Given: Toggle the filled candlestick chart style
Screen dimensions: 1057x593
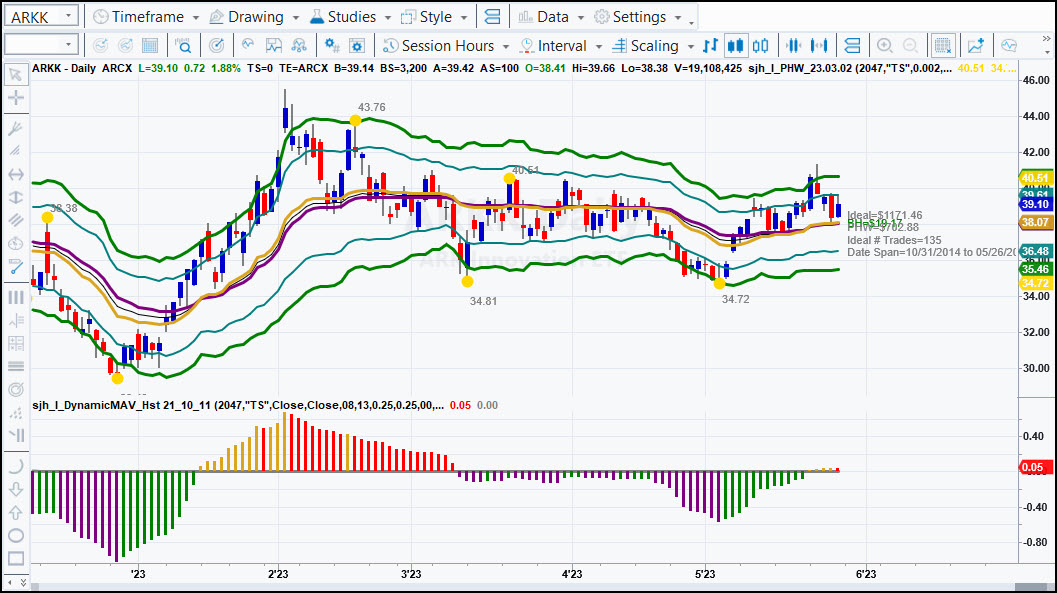Looking at the screenshot, I should [735, 46].
